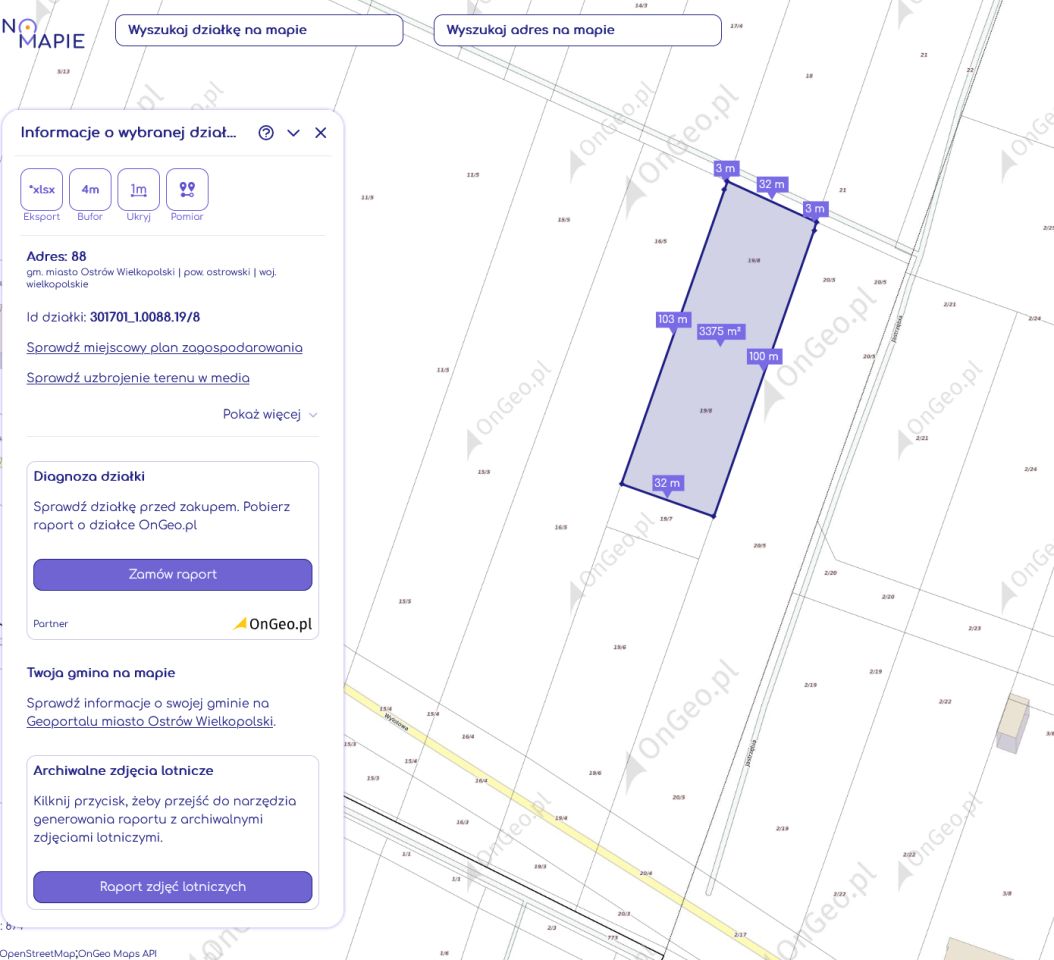Activate the Pomiar measurement tool
The width and height of the screenshot is (1054, 960).
(x=187, y=190)
